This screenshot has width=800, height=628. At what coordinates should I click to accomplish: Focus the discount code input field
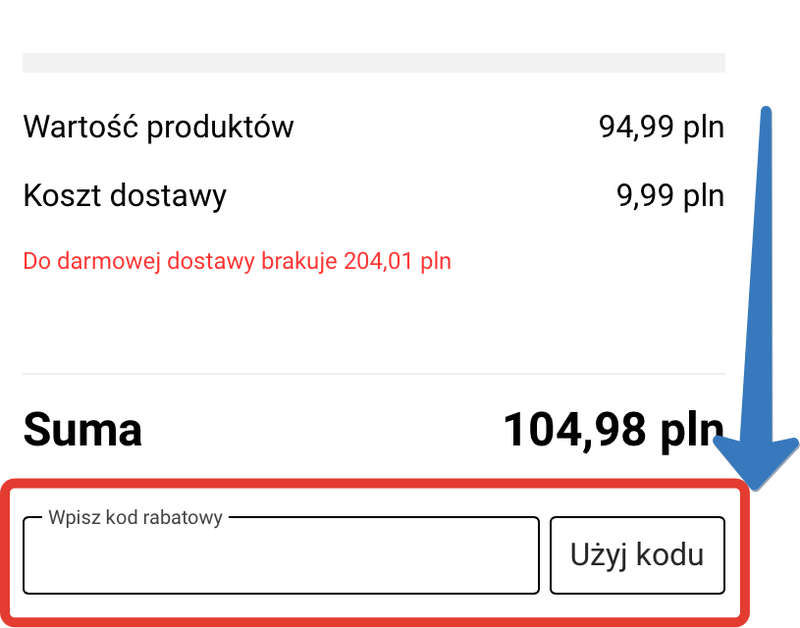click(x=281, y=560)
